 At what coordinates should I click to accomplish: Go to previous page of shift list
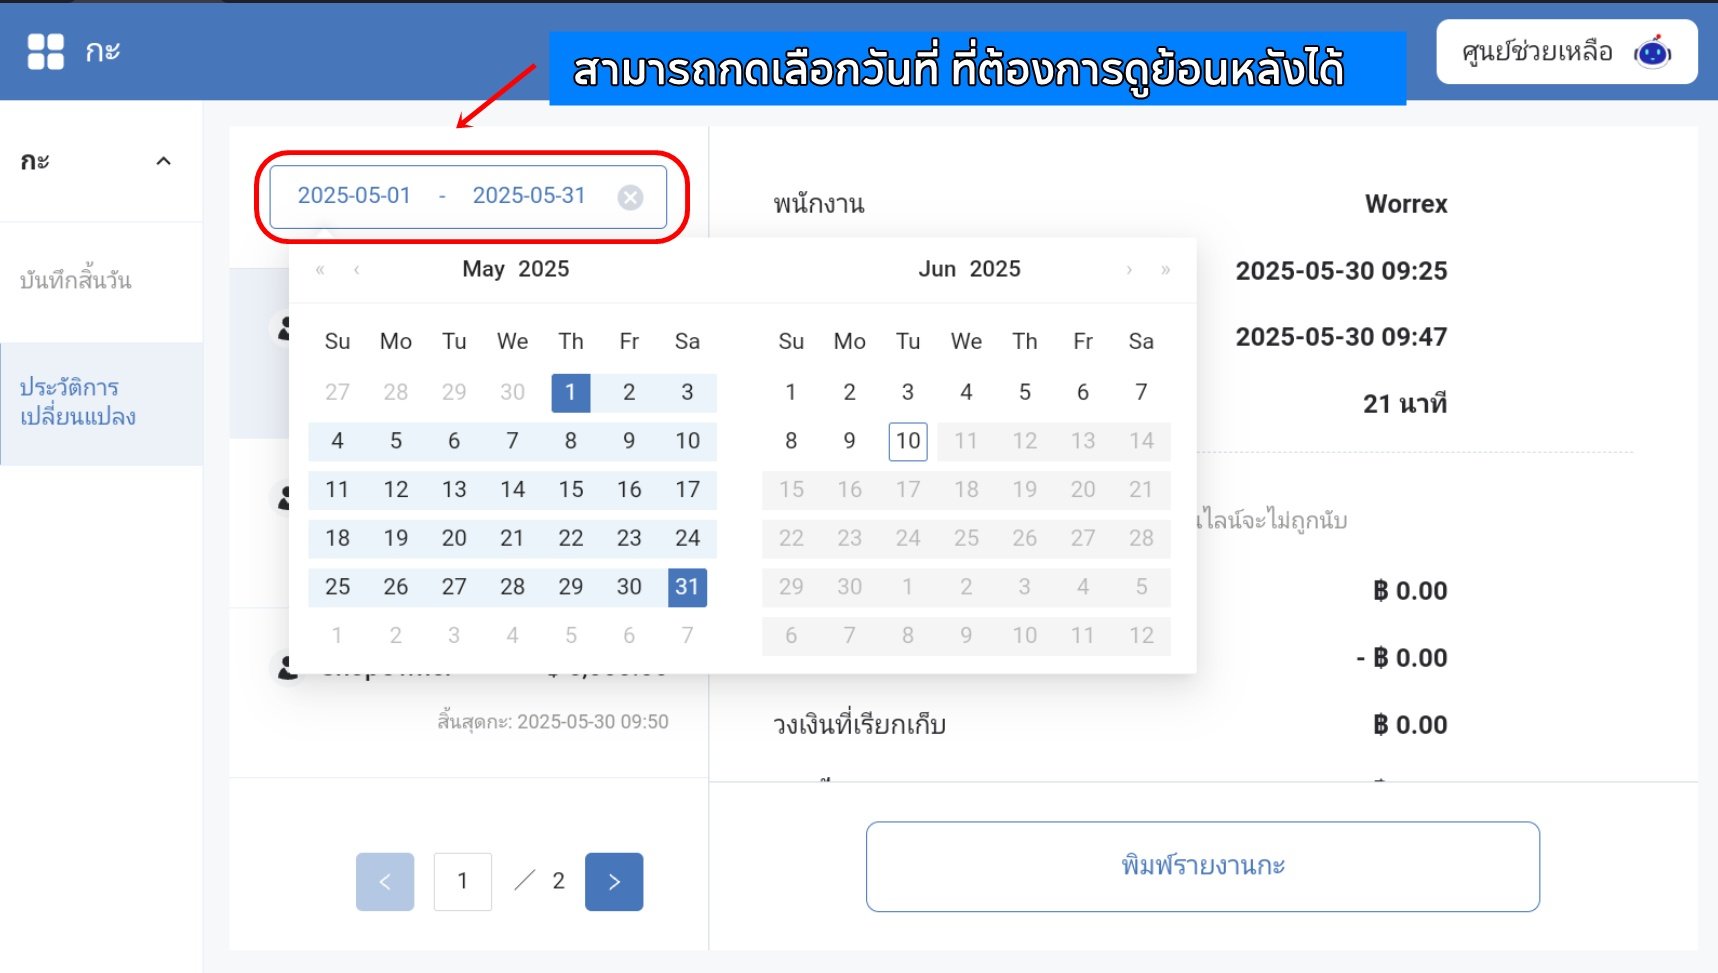tap(385, 882)
